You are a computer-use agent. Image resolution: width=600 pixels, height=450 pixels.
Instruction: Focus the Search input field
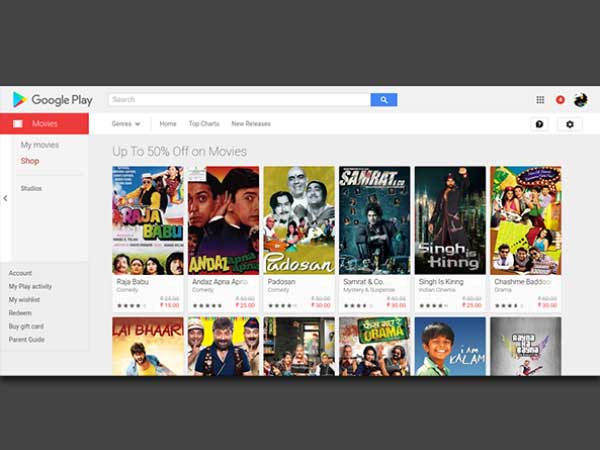[x=240, y=100]
